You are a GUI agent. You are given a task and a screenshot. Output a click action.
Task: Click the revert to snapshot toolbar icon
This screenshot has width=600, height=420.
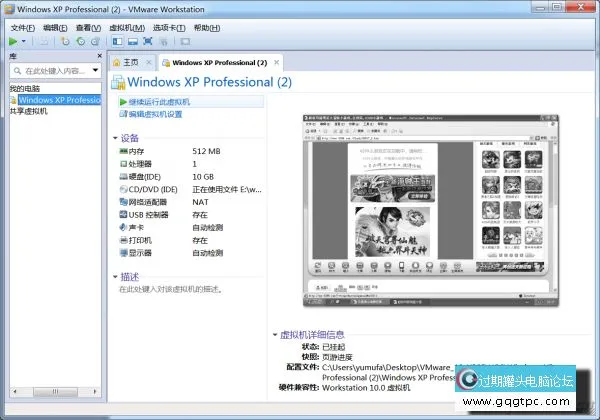coord(81,41)
